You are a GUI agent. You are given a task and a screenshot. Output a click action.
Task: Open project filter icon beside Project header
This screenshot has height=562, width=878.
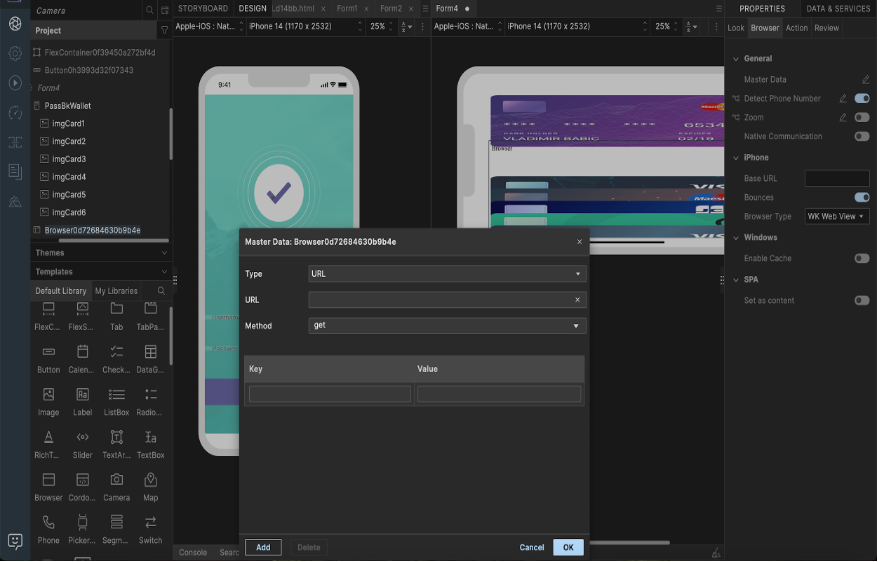pos(164,30)
